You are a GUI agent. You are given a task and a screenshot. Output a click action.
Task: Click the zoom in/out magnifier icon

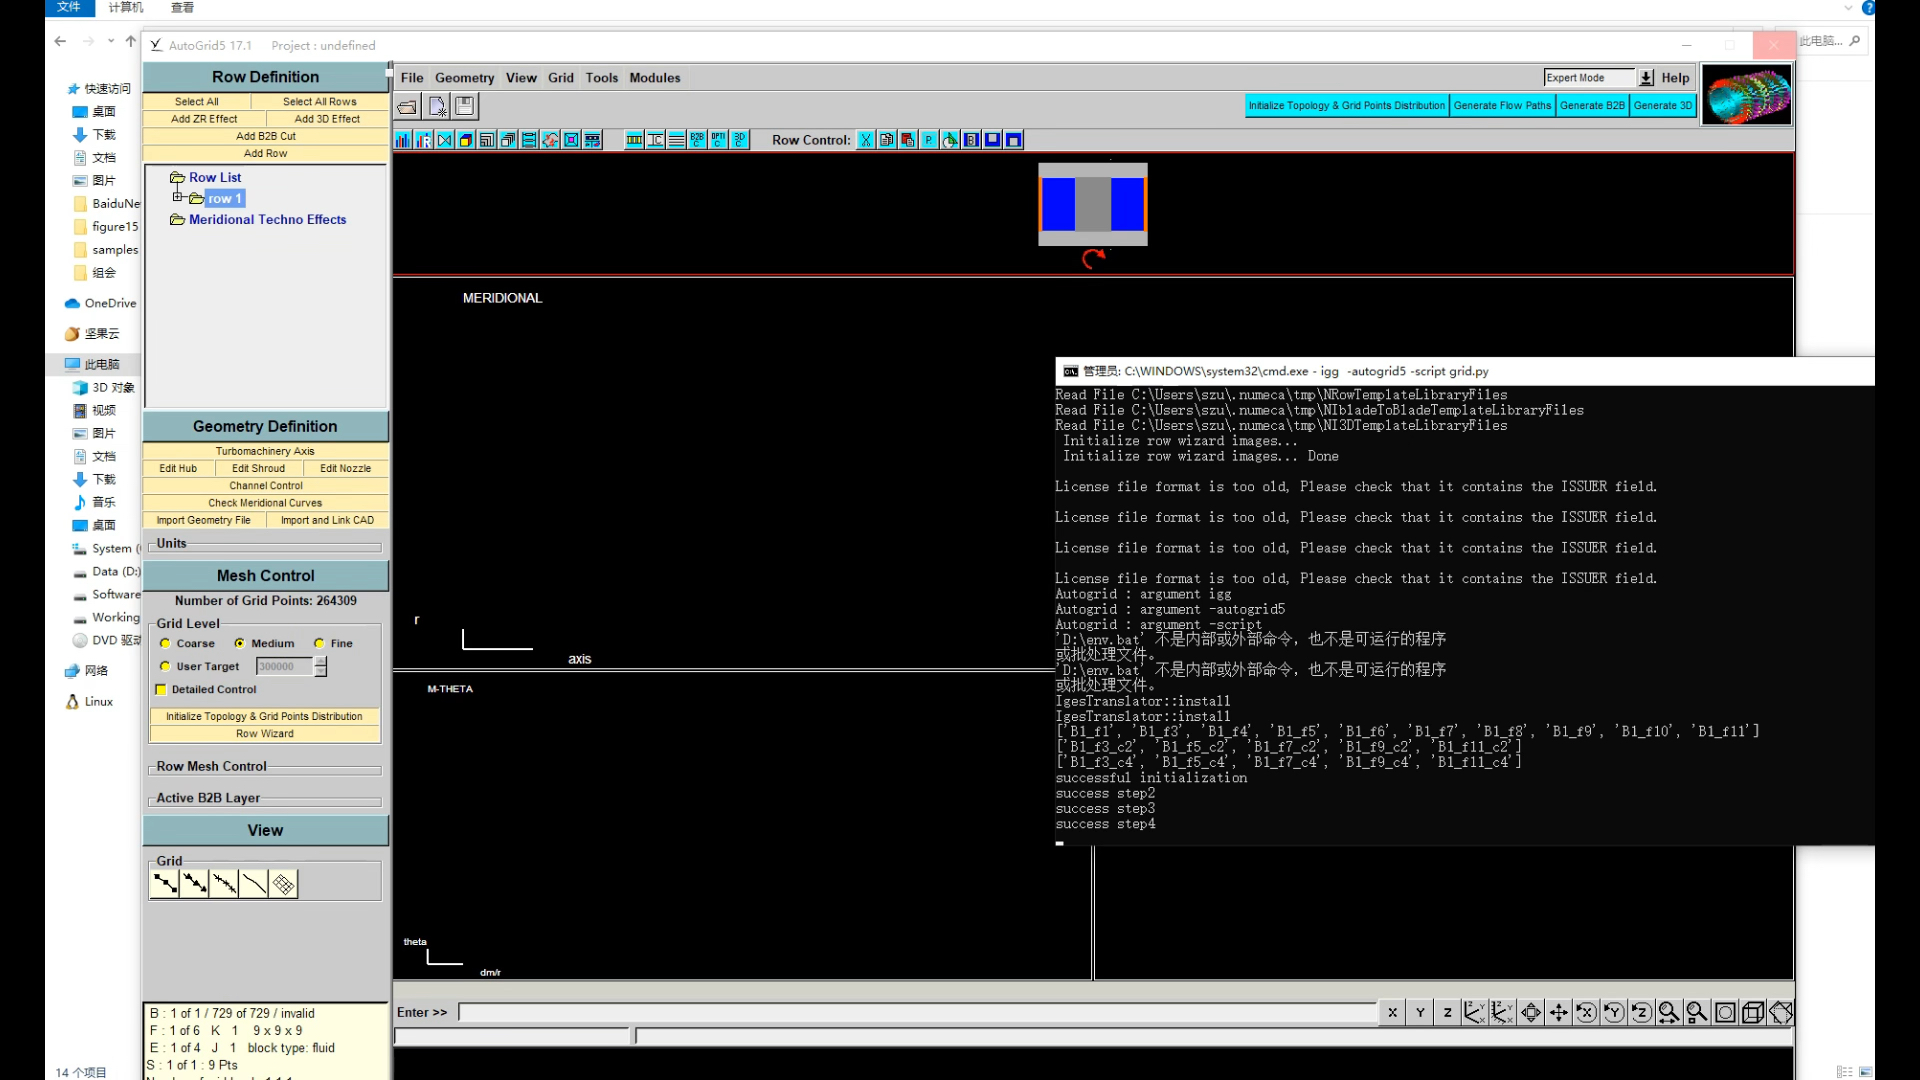[1668, 1013]
